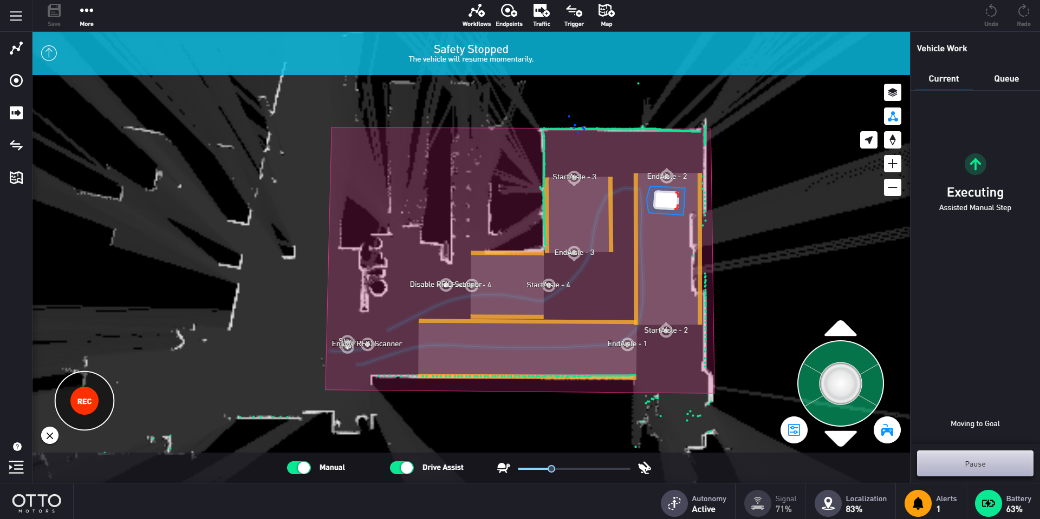Click the map layers icon
Image resolution: width=1040 pixels, height=519 pixels.
(893, 92)
